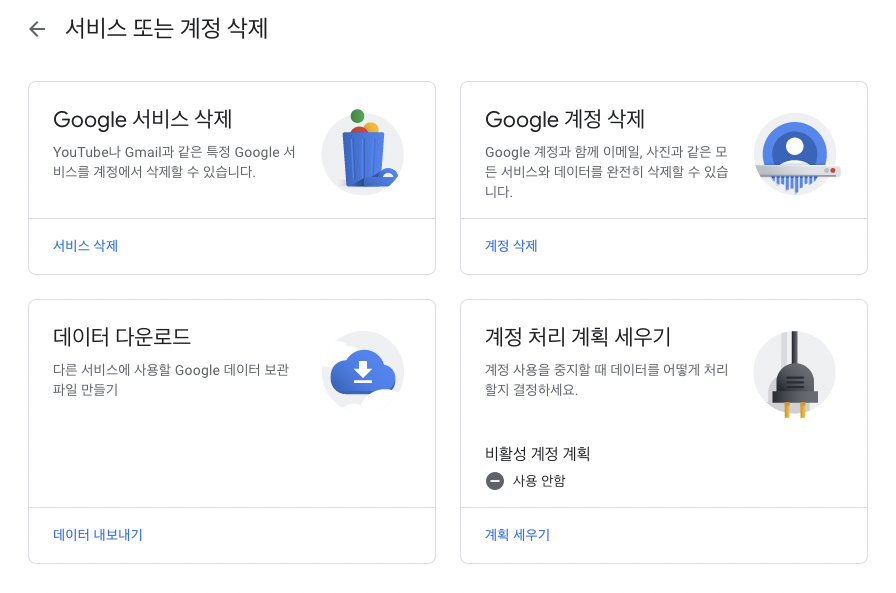Screen dimensions: 896x593
Task: Click the 비활성 계정 계획 label
Action: point(537,454)
